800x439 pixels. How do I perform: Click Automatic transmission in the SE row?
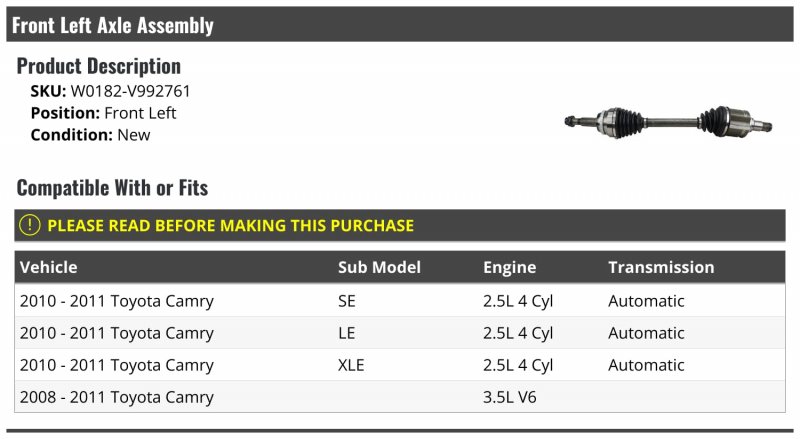coord(646,301)
